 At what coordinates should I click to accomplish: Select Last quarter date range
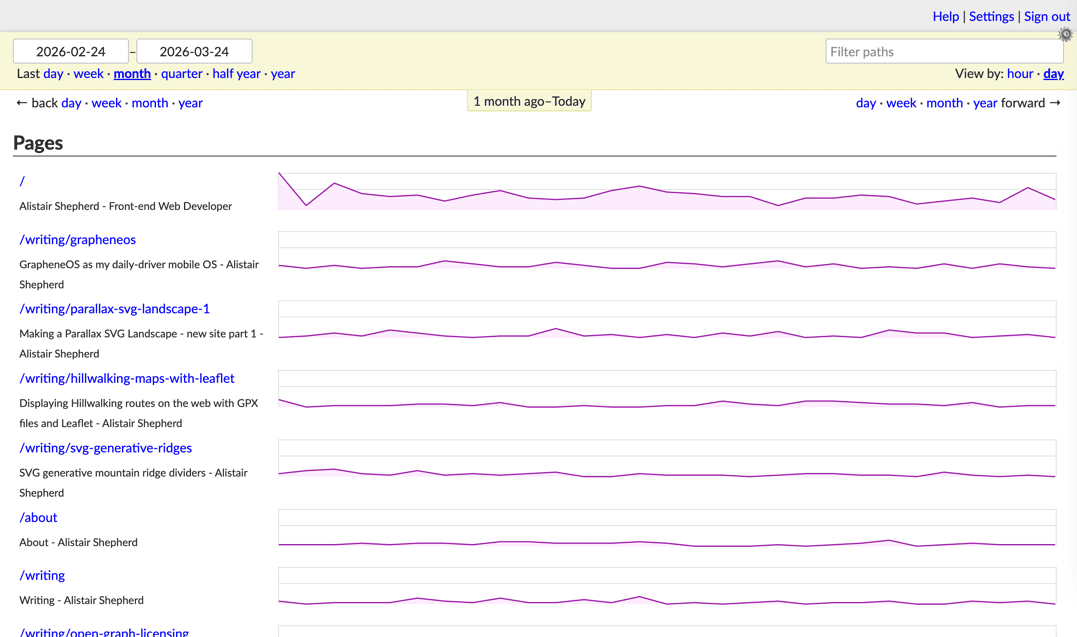click(182, 73)
